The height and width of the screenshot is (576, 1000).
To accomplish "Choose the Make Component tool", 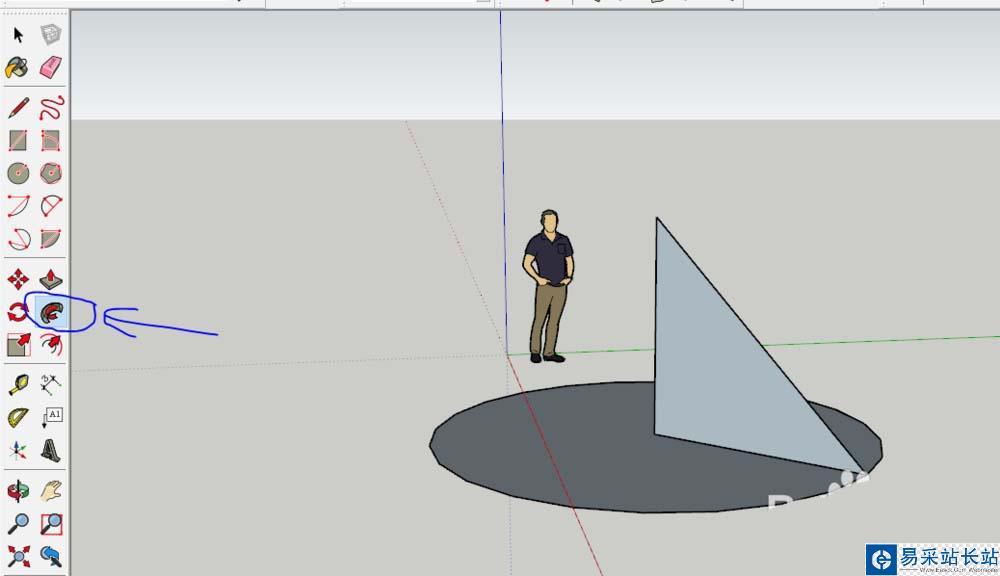I will pos(50,34).
